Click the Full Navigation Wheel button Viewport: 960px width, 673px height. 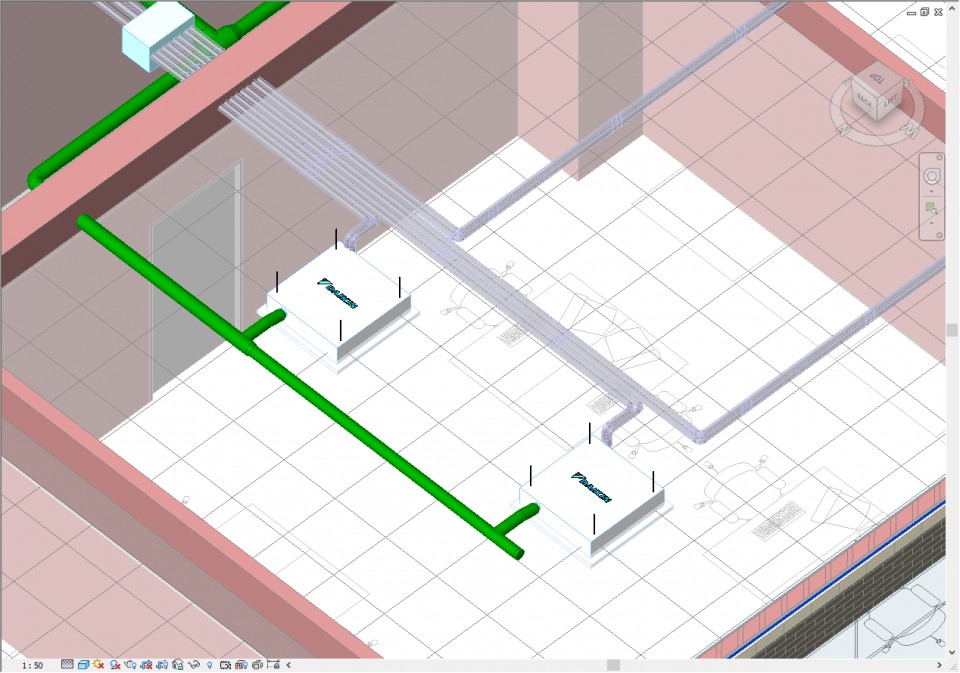tap(932, 177)
